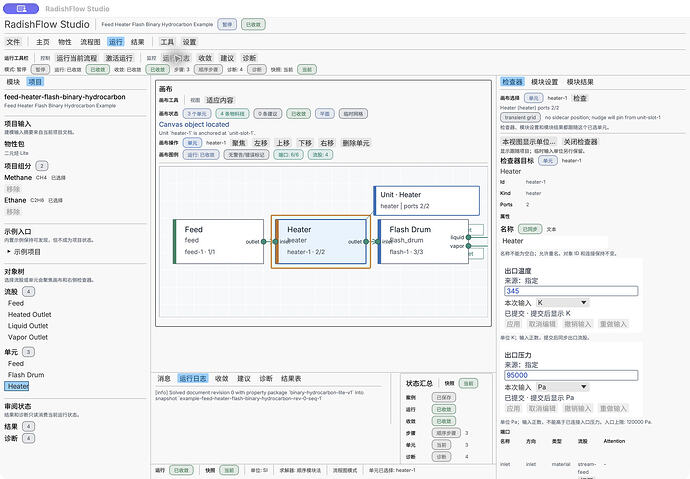Click 诊断 in the run toolbar
The image size is (690, 479).
[249, 58]
